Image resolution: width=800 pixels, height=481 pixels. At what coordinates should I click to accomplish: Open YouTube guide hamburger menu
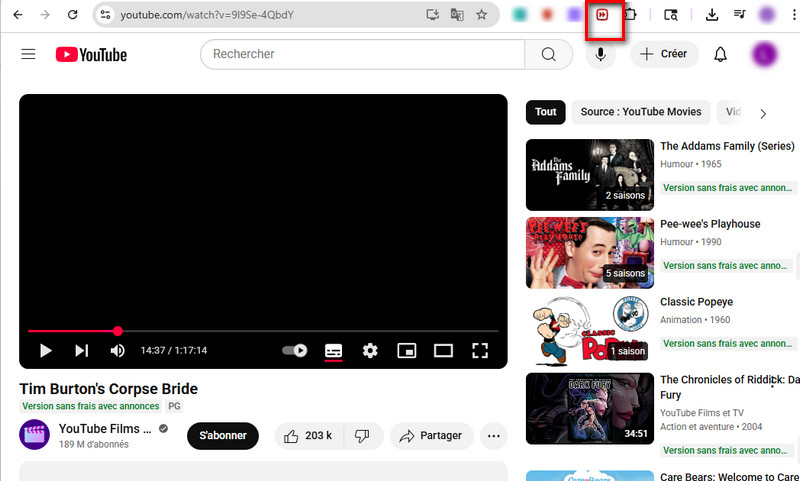pos(29,54)
